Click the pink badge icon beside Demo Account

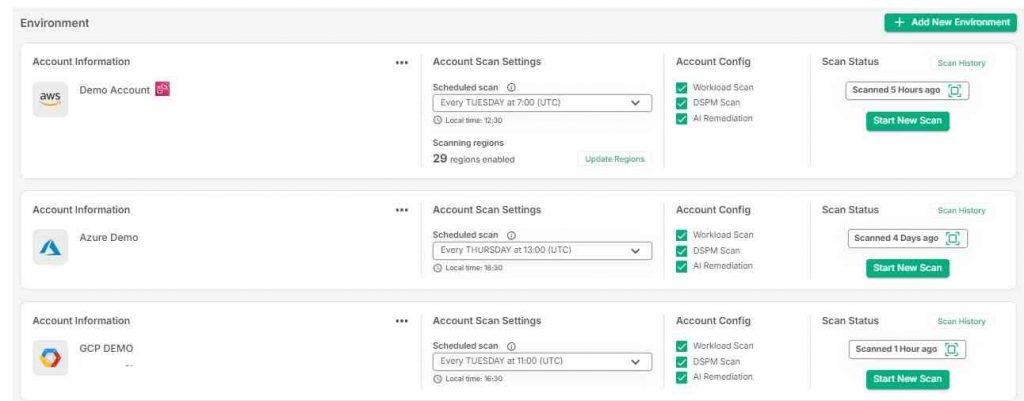pyautogui.click(x=161, y=90)
